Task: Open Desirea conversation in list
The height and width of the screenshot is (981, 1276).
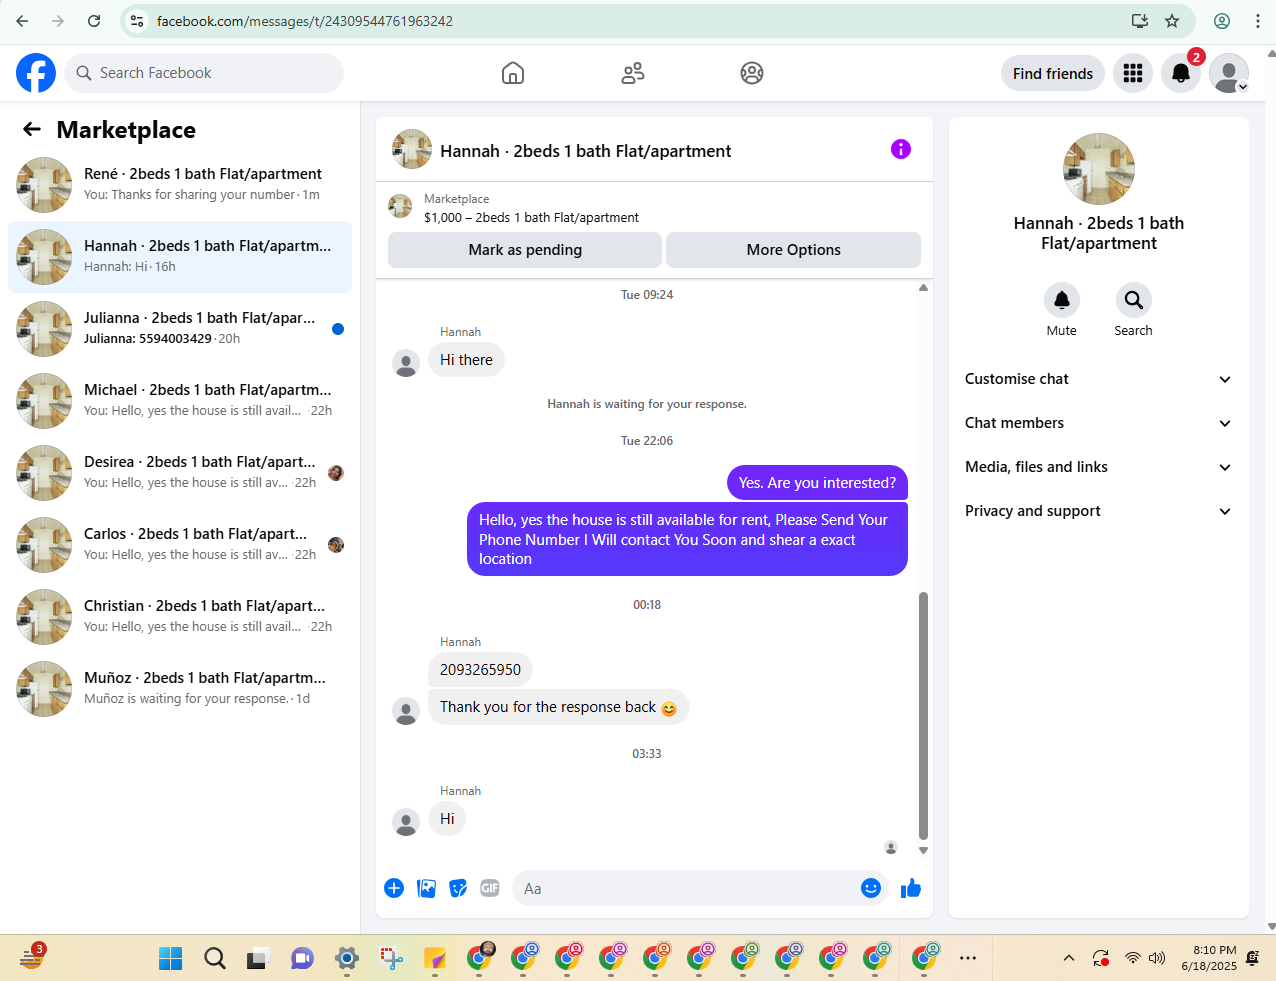Action: (180, 473)
